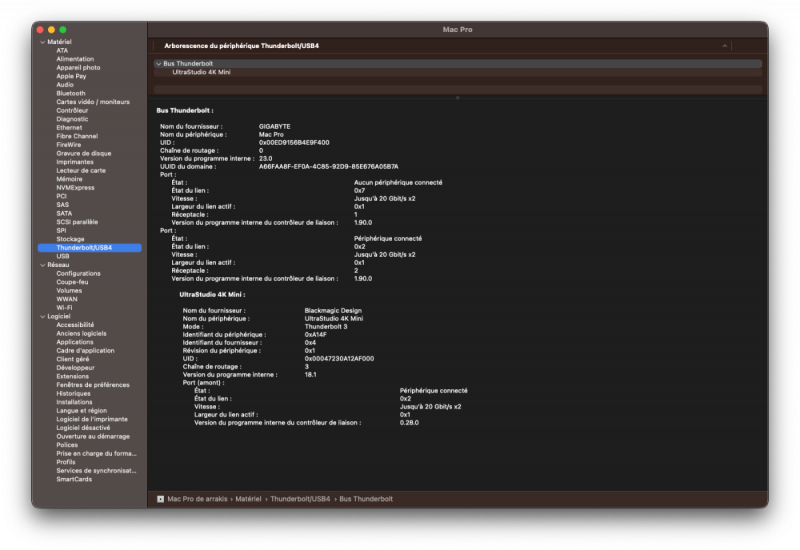Click Thunderbolt/USB4 in the path bar
Image resolution: width=800 pixels, height=550 pixels.
pos(300,499)
